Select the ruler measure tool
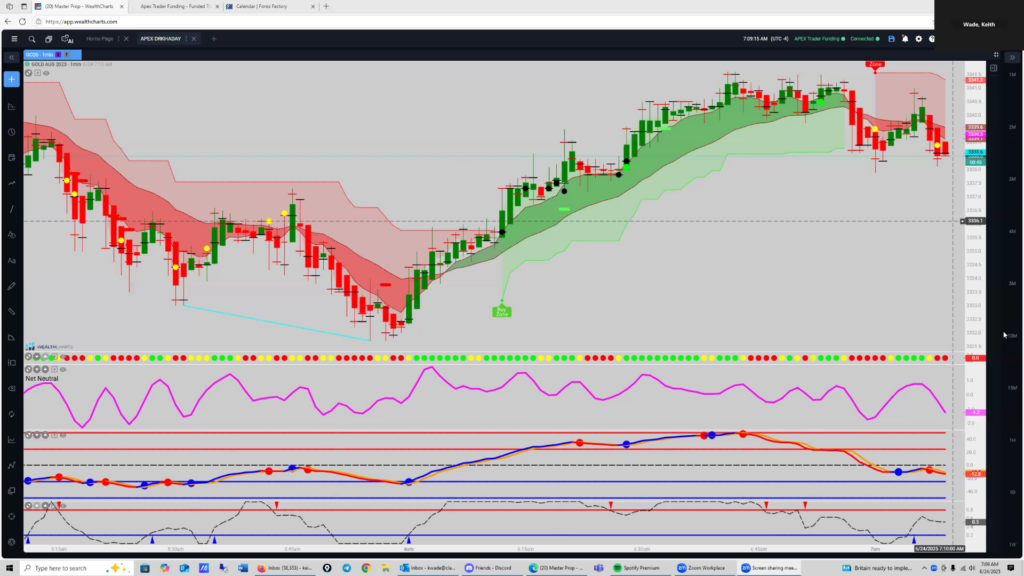 click(x=12, y=312)
